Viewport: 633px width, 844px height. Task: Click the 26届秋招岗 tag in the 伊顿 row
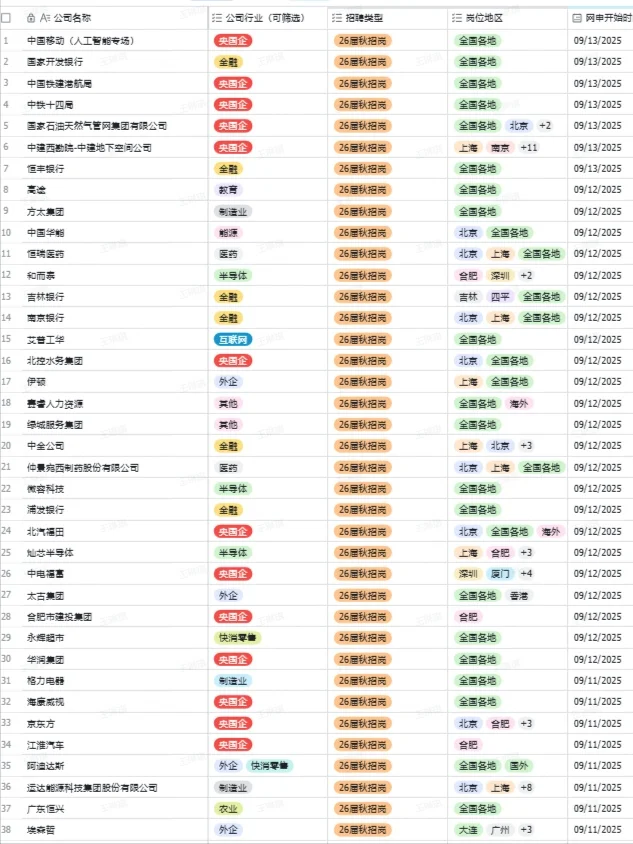[x=363, y=382]
